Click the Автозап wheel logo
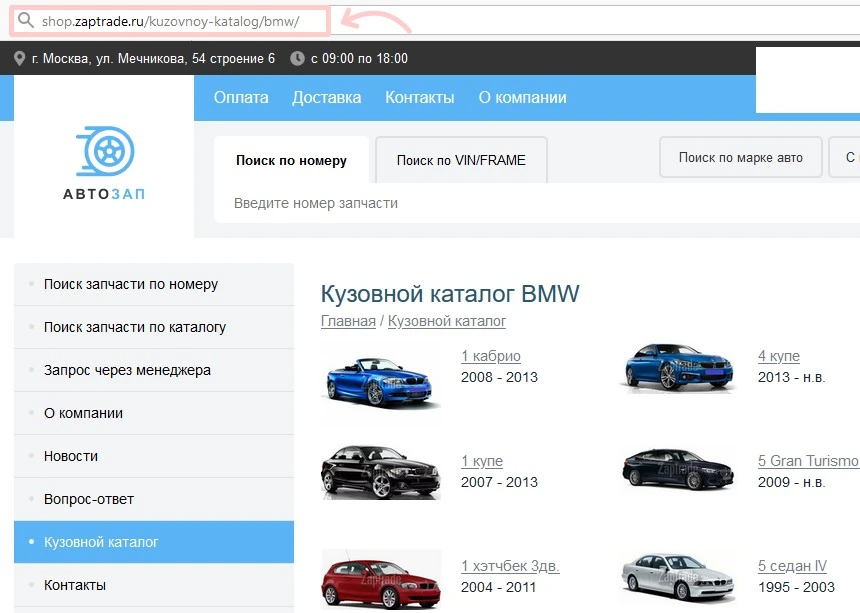 pyautogui.click(x=104, y=164)
